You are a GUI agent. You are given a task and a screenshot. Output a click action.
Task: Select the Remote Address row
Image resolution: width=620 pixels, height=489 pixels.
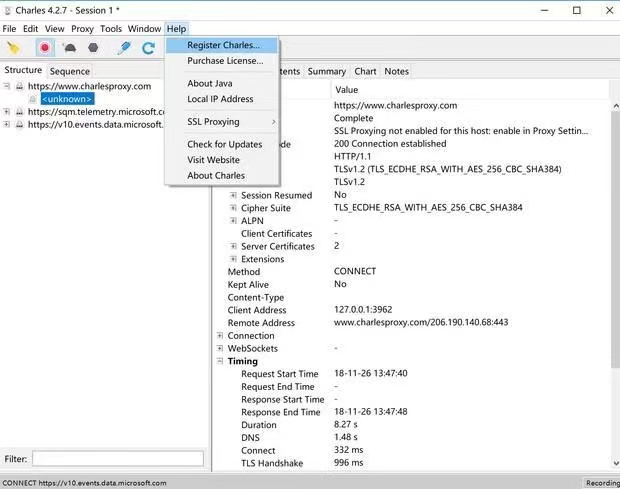(412, 323)
